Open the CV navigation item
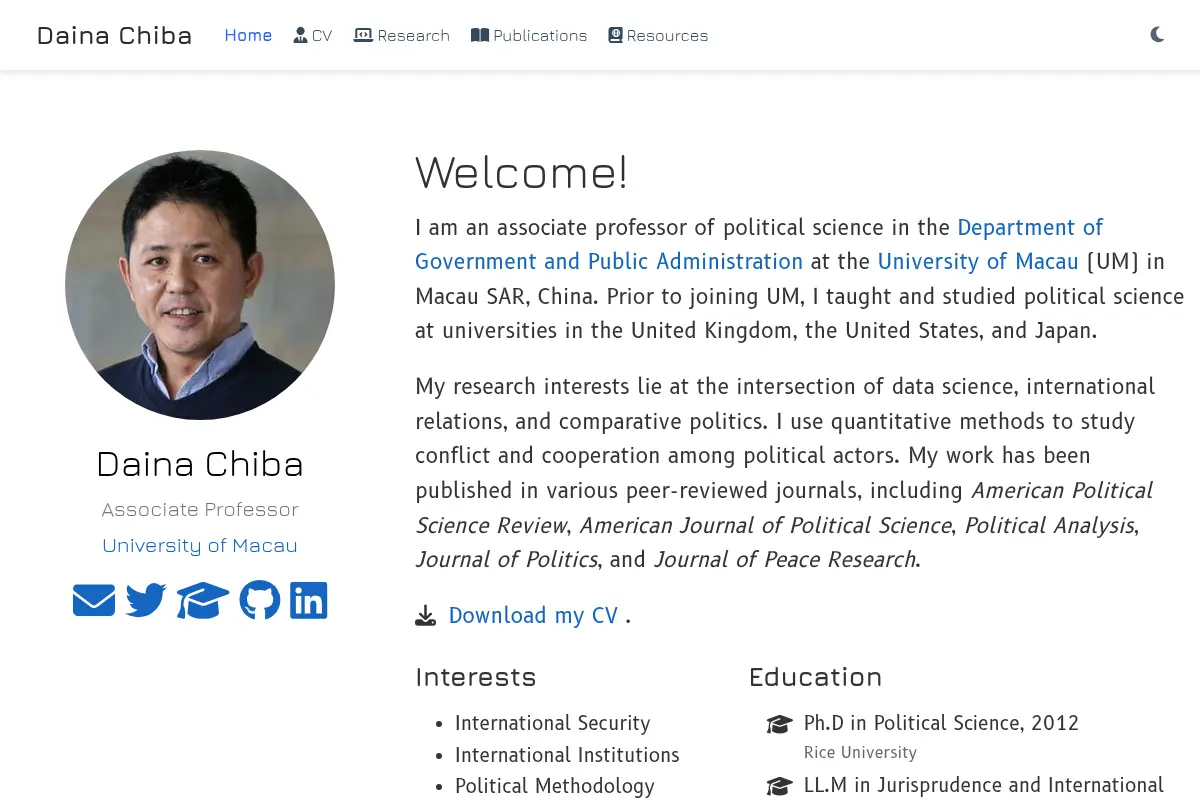 313,35
